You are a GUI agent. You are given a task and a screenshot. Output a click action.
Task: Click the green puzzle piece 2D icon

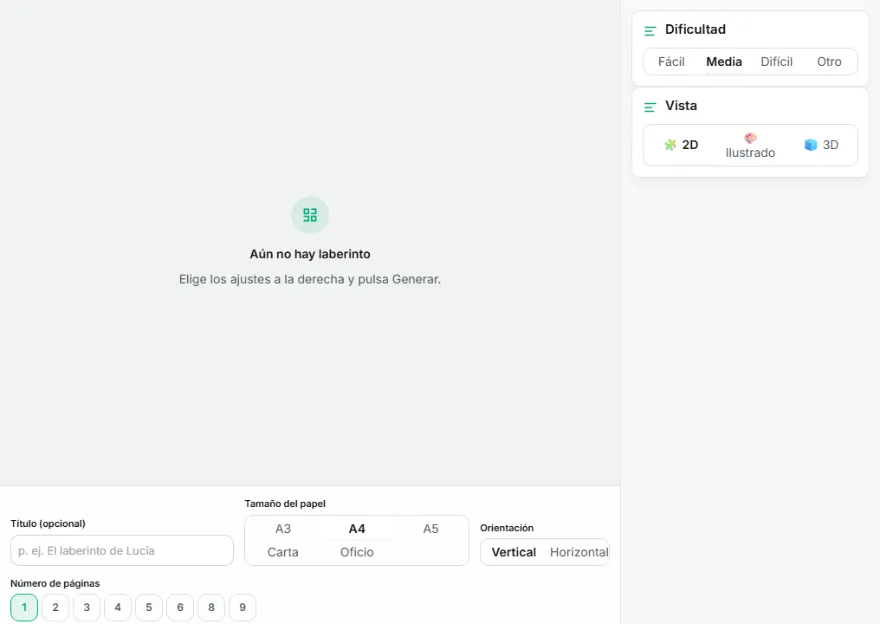[670, 145]
